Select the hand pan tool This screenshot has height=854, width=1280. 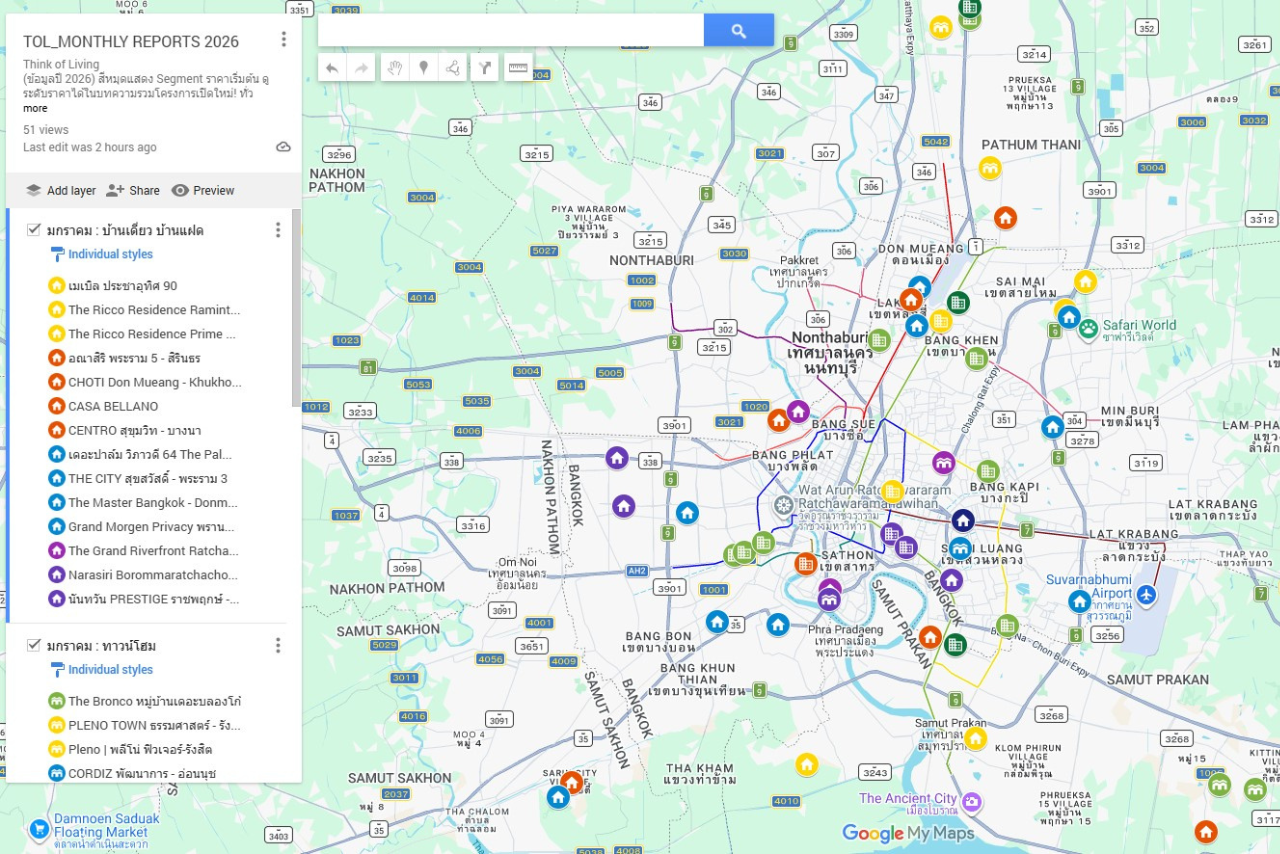[x=395, y=68]
